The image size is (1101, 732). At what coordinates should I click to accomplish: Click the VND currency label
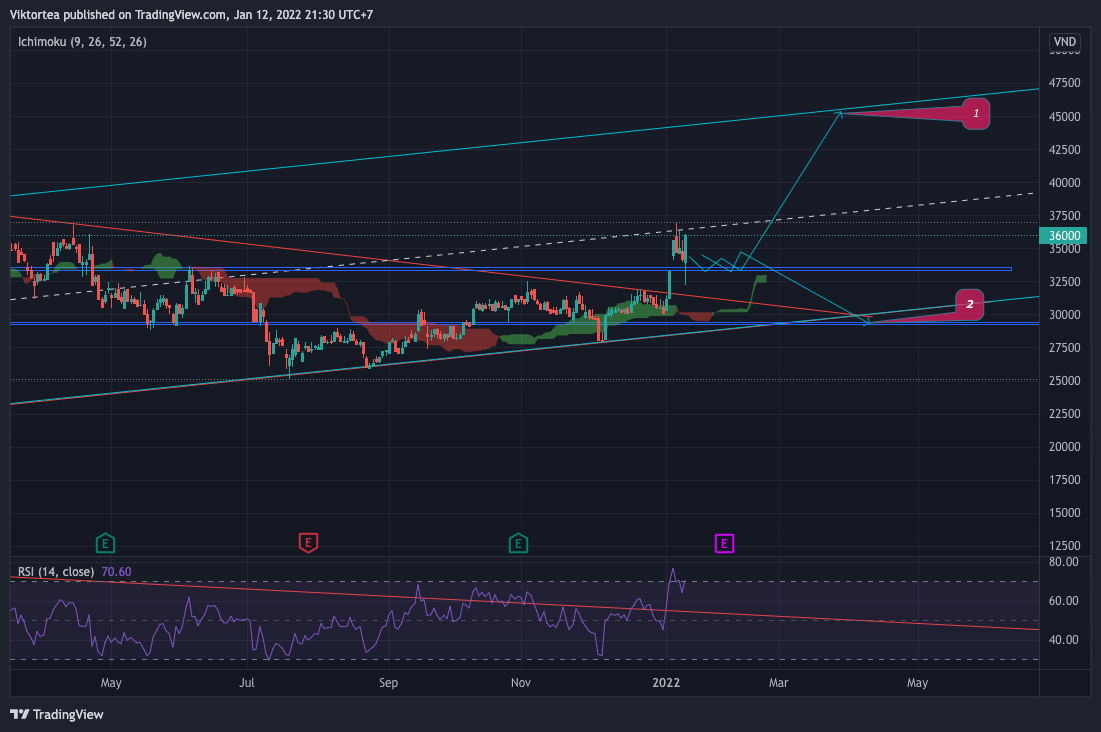(1064, 41)
